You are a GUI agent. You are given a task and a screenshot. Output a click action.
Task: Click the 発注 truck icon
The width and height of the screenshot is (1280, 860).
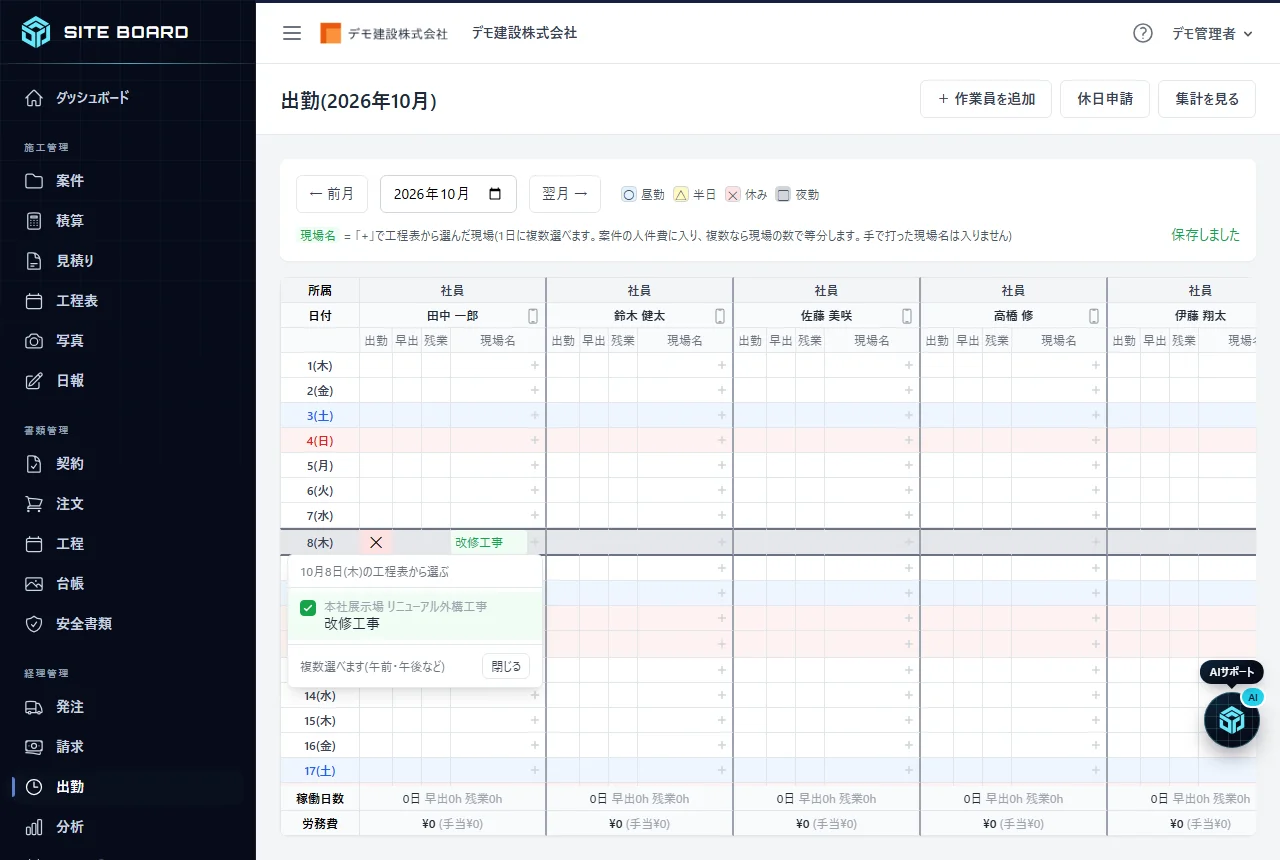[34, 707]
